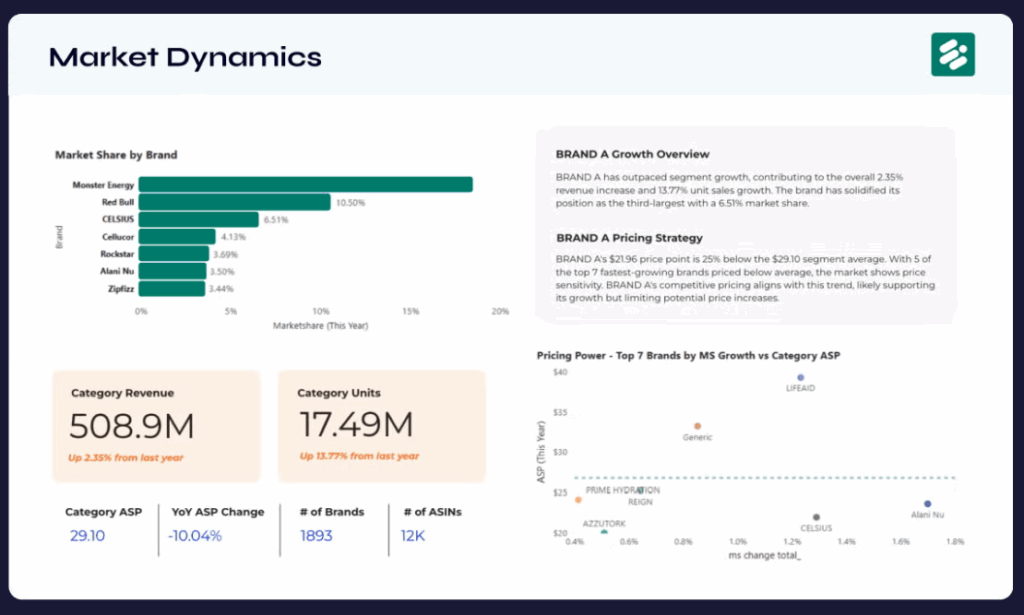
Task: Click the LIFEAID scatter plot dot
Action: pyautogui.click(x=801, y=378)
